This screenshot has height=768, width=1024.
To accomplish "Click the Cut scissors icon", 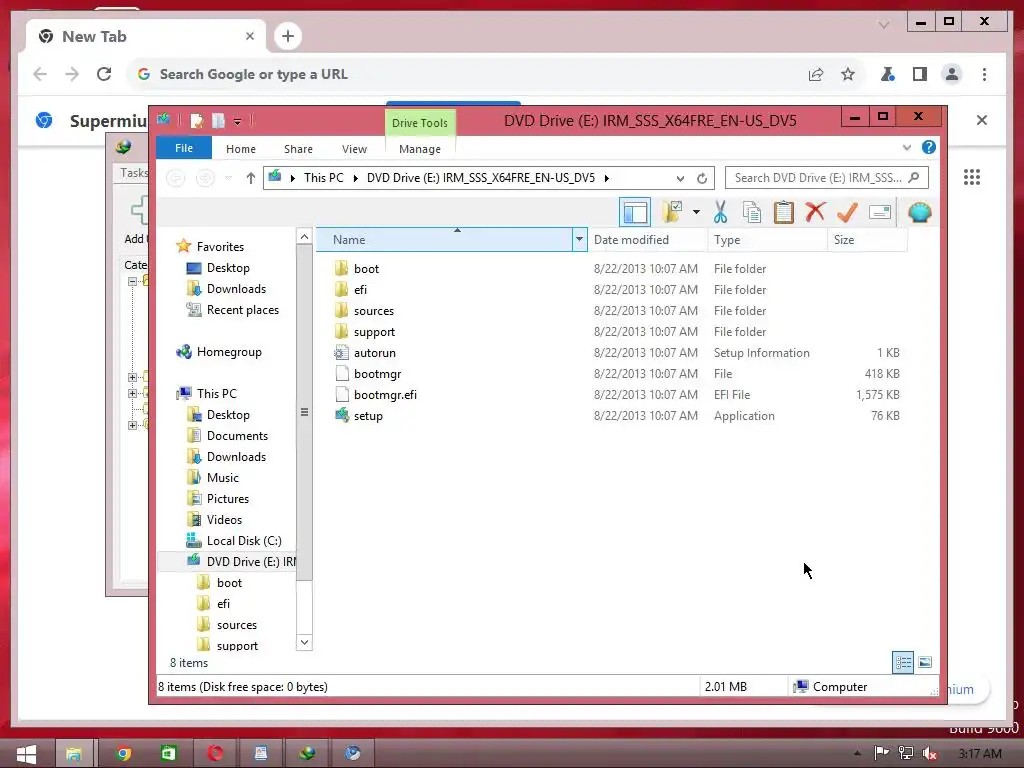I will click(720, 212).
